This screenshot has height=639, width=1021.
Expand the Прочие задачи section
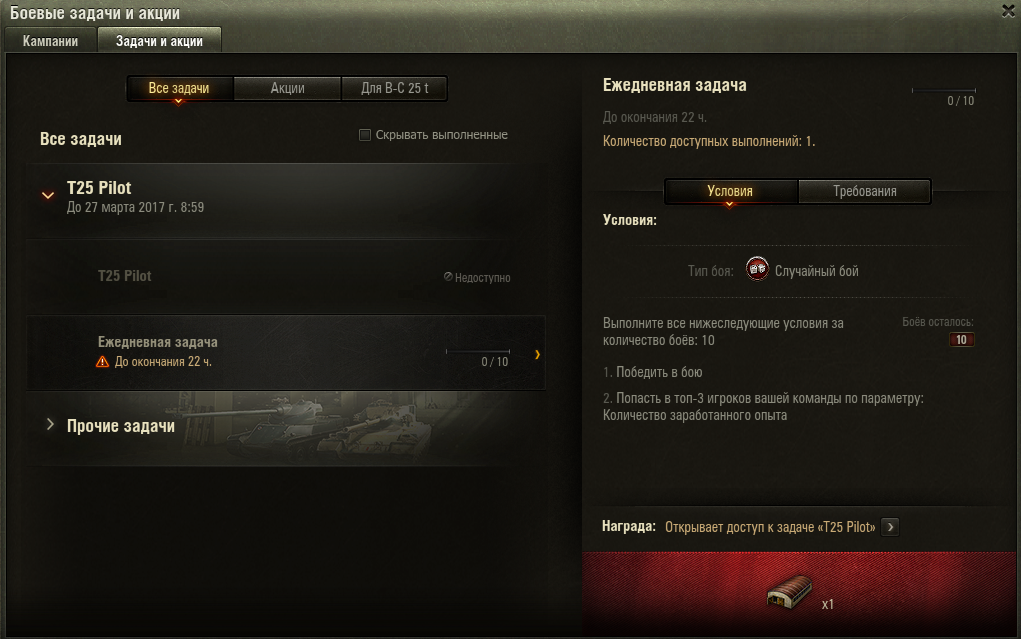click(50, 425)
